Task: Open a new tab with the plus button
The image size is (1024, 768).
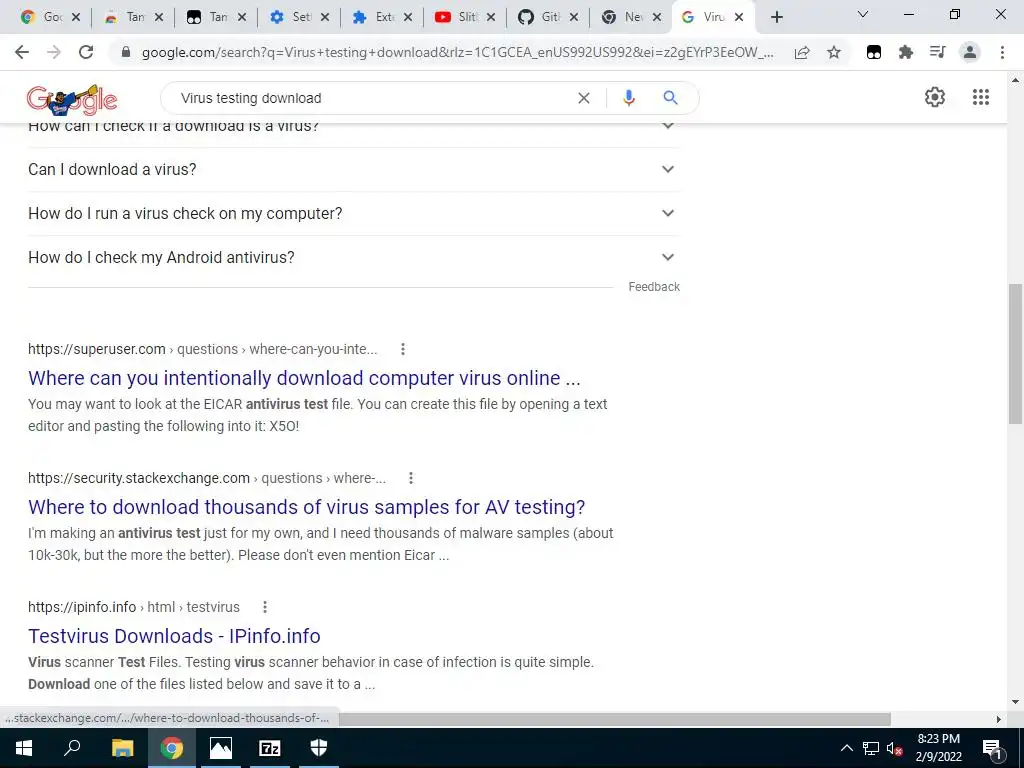Action: coord(776,17)
